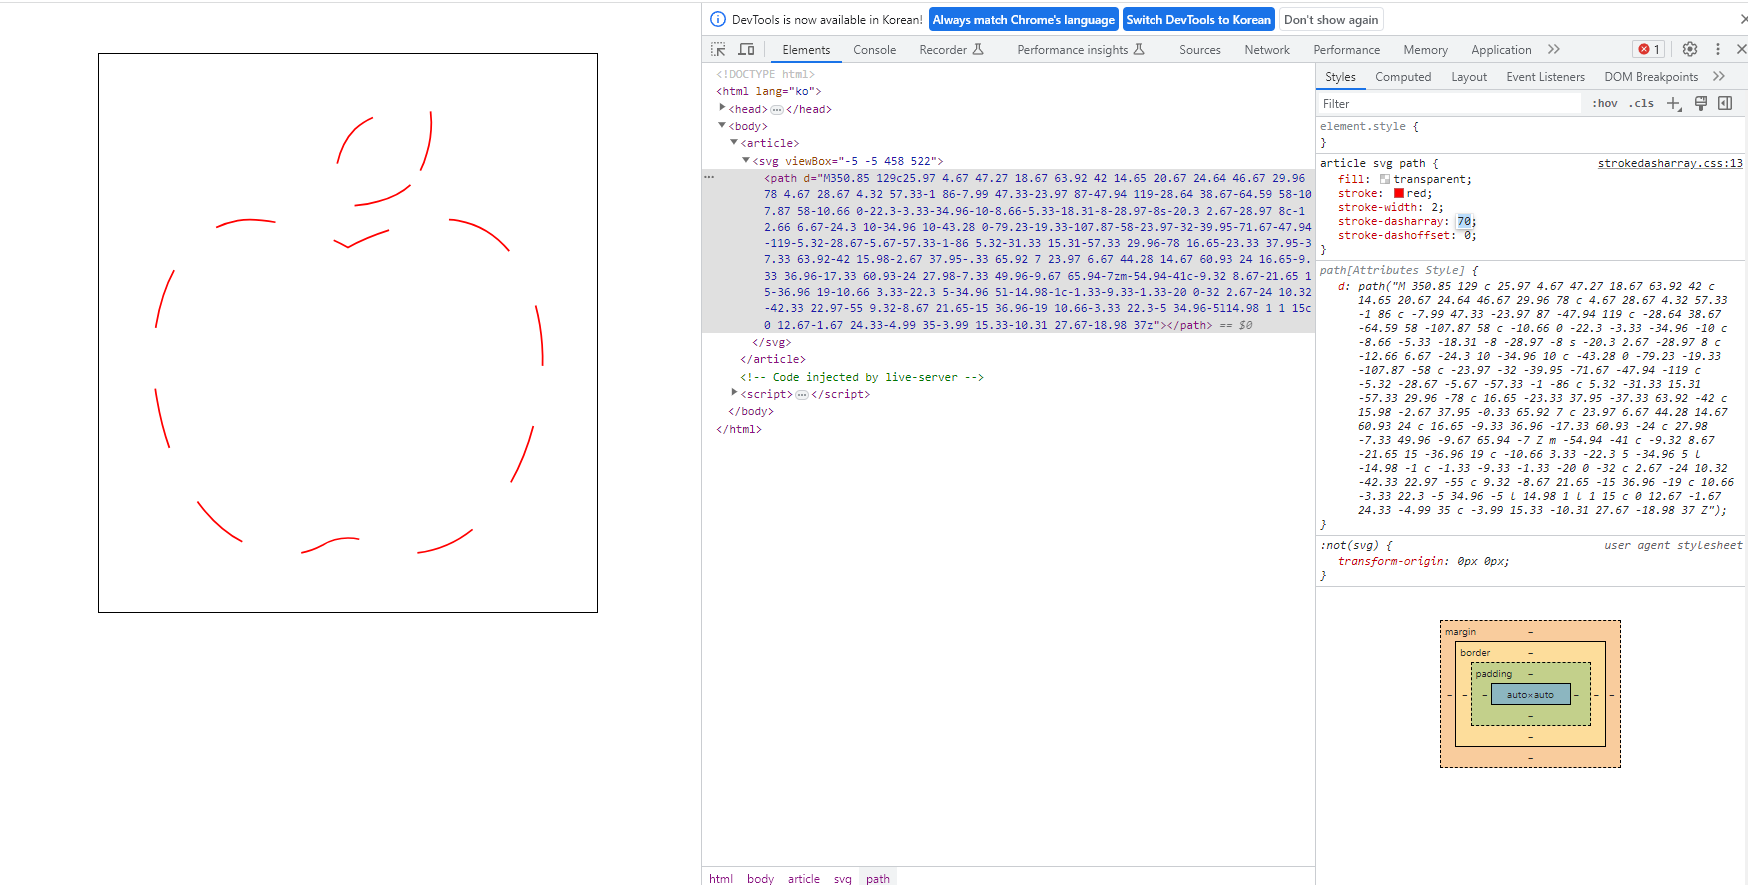
Task: Toggle the .cls element classes button
Action: point(1641,103)
